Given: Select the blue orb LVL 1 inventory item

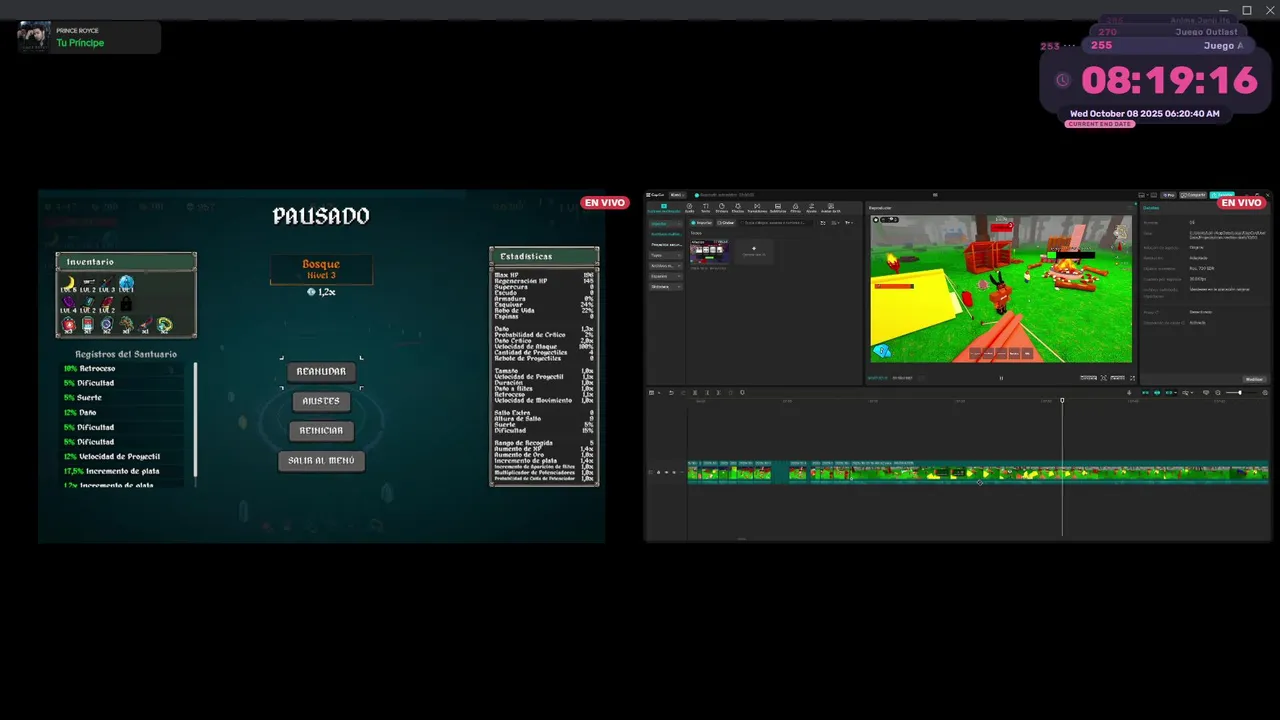Looking at the screenshot, I should coord(126,285).
